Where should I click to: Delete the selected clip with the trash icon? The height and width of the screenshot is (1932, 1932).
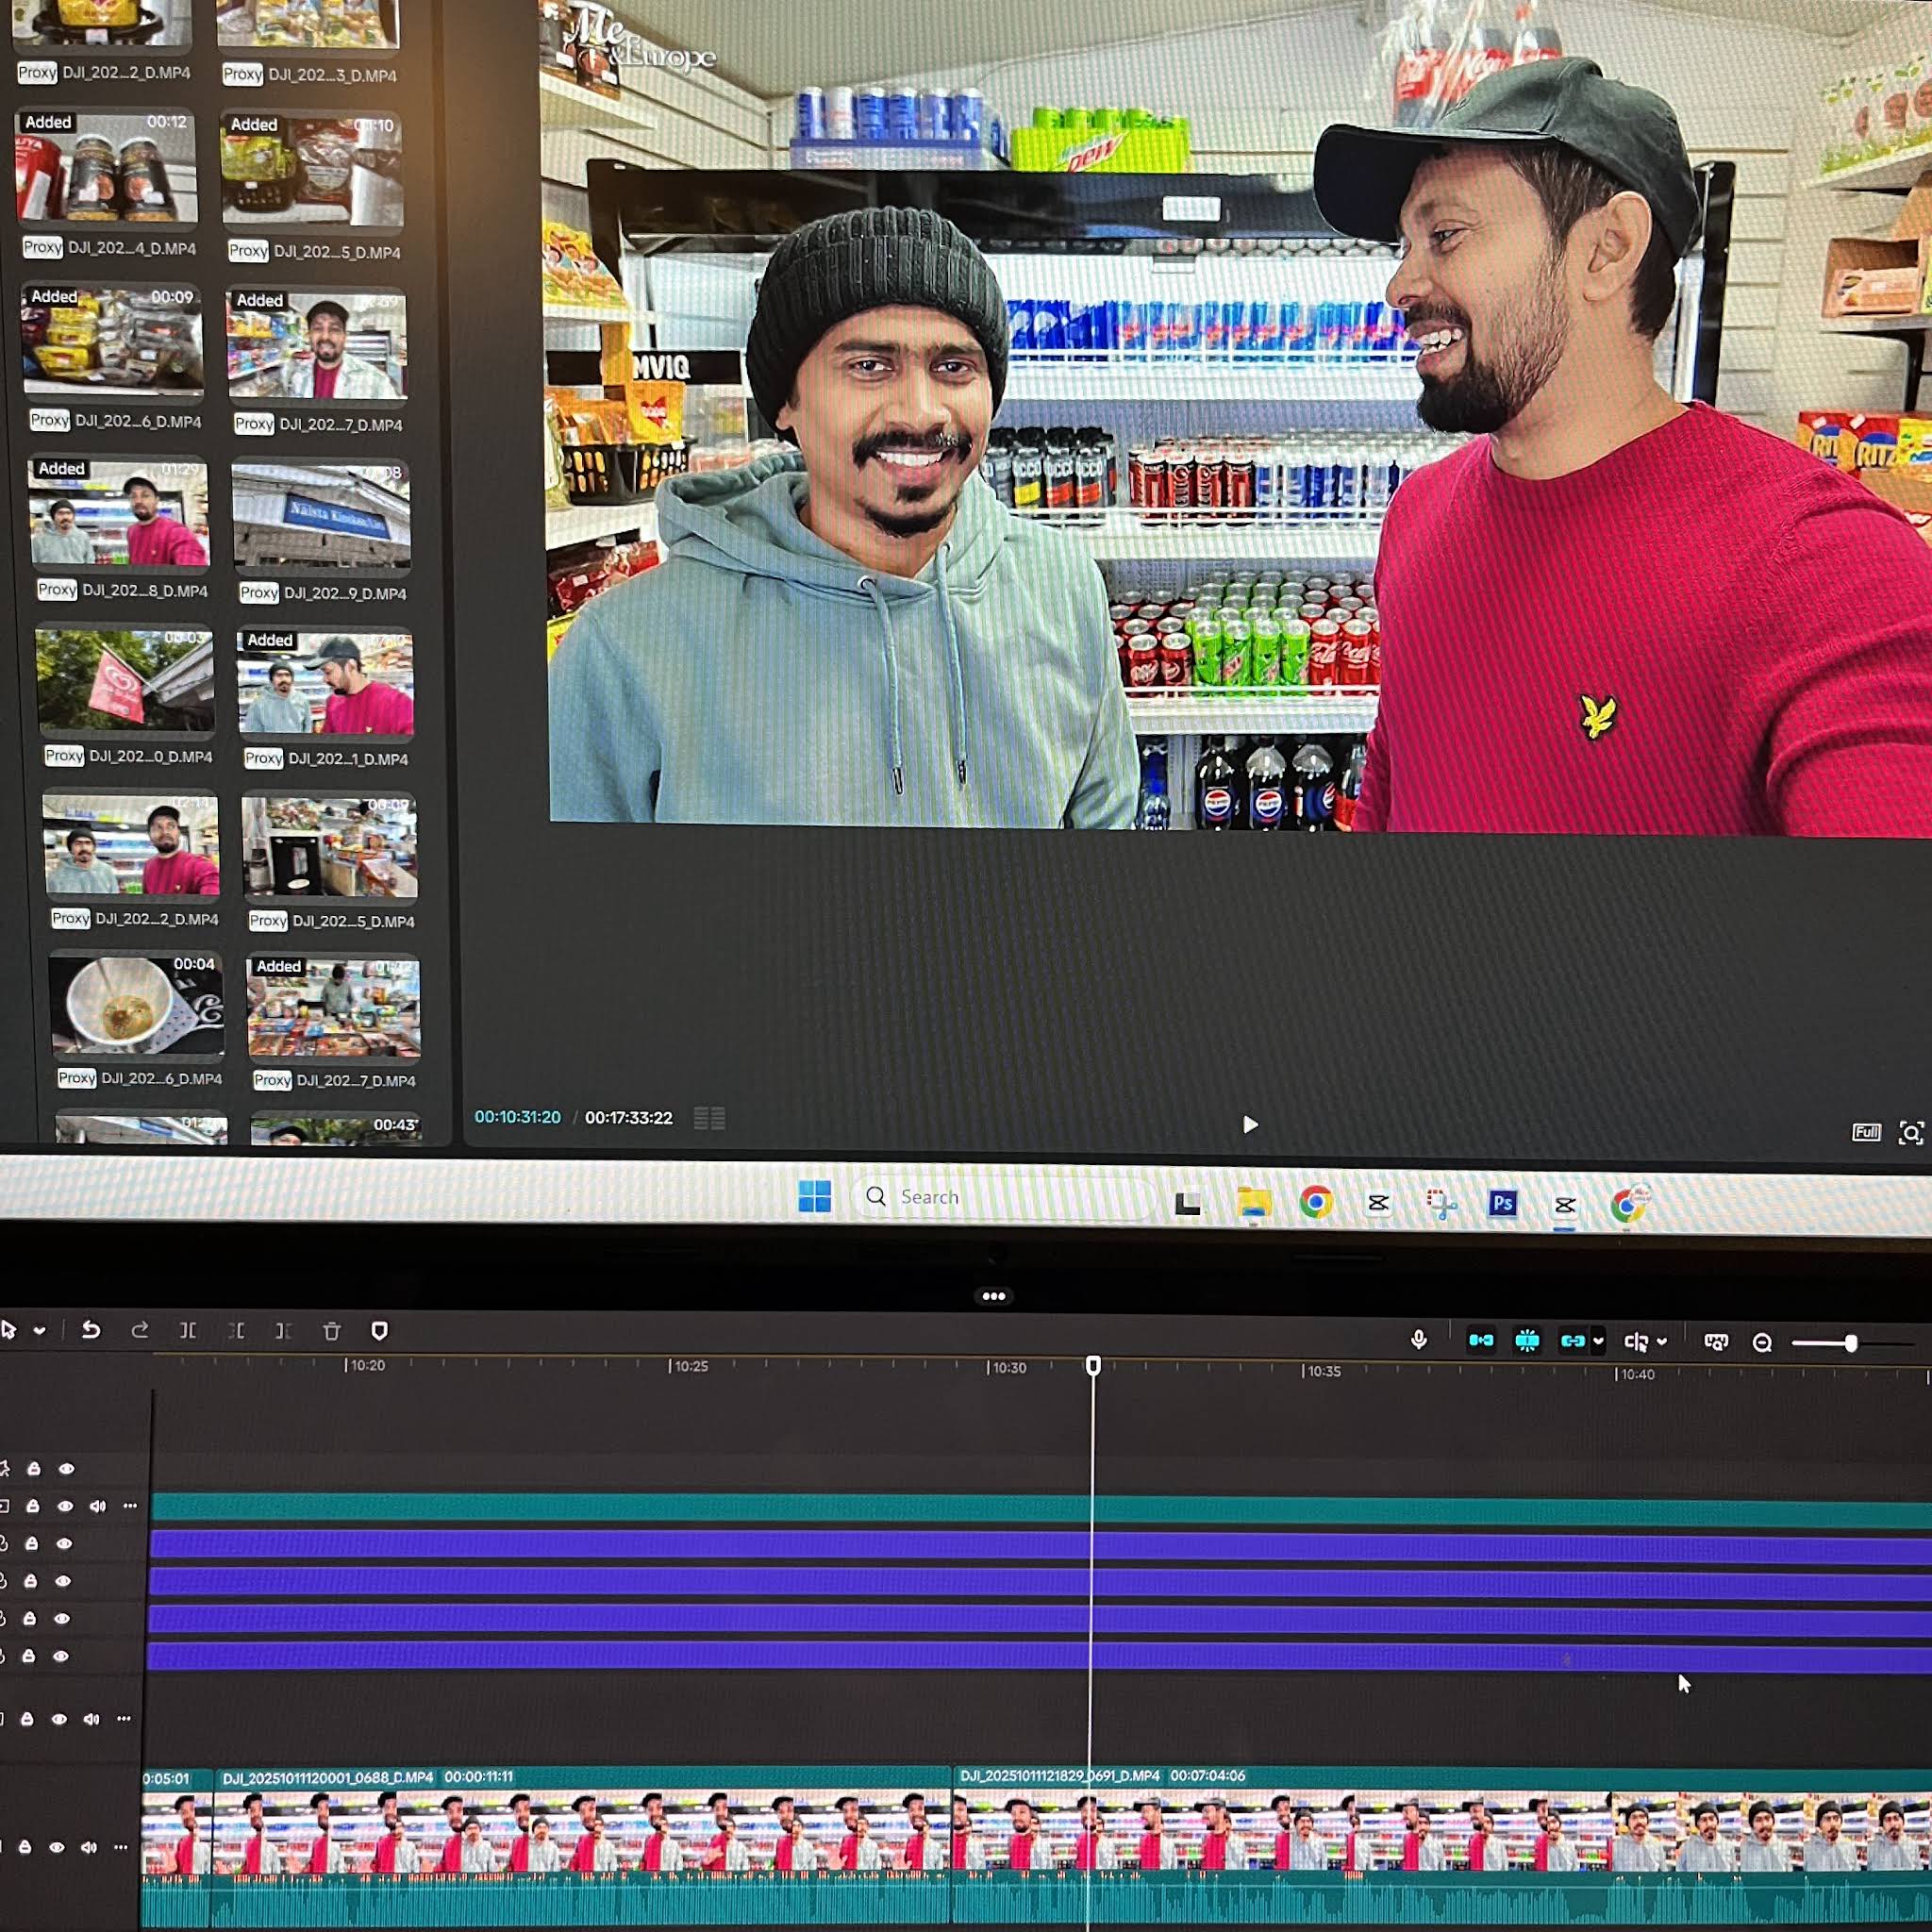point(332,1331)
